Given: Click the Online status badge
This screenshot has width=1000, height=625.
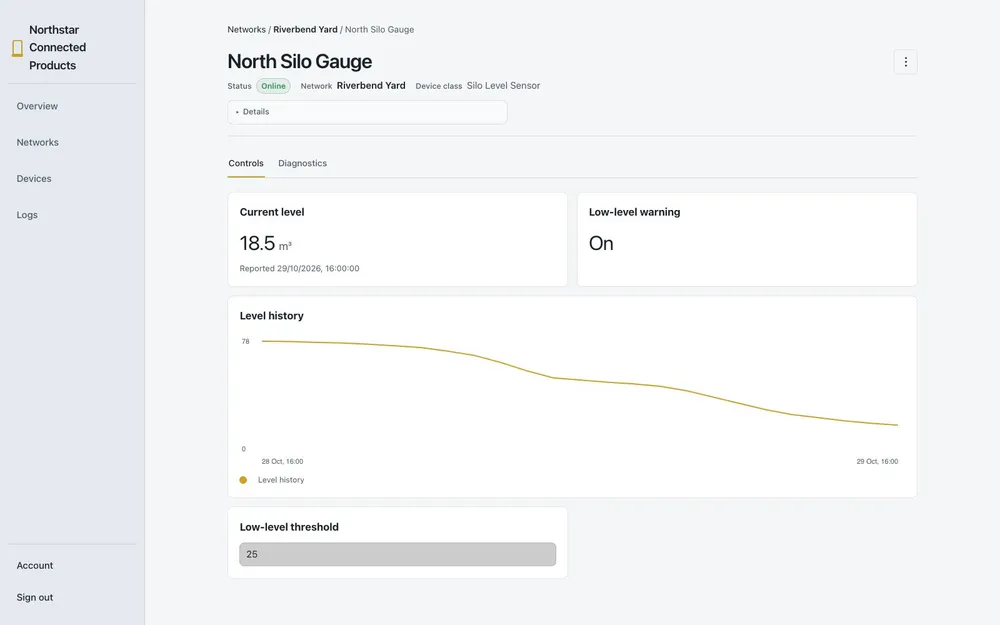Looking at the screenshot, I should tap(273, 86).
